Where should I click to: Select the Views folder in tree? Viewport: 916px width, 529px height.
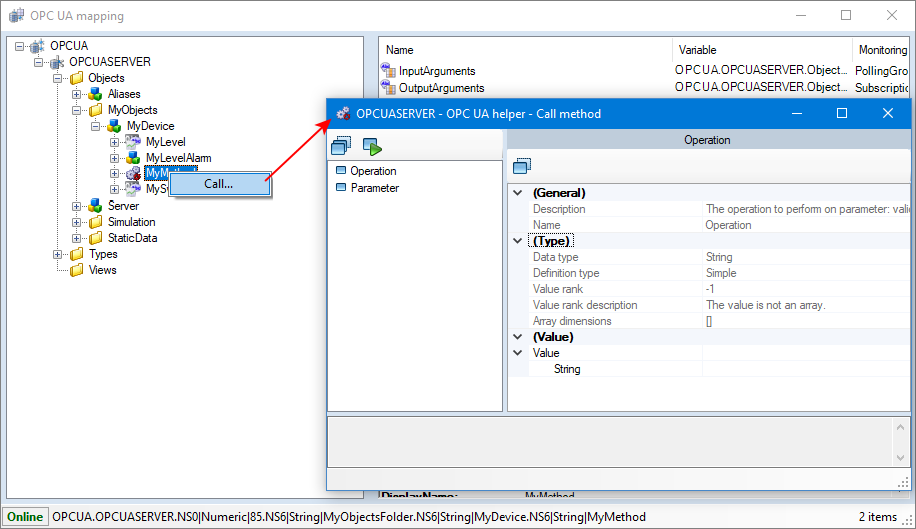[102, 270]
